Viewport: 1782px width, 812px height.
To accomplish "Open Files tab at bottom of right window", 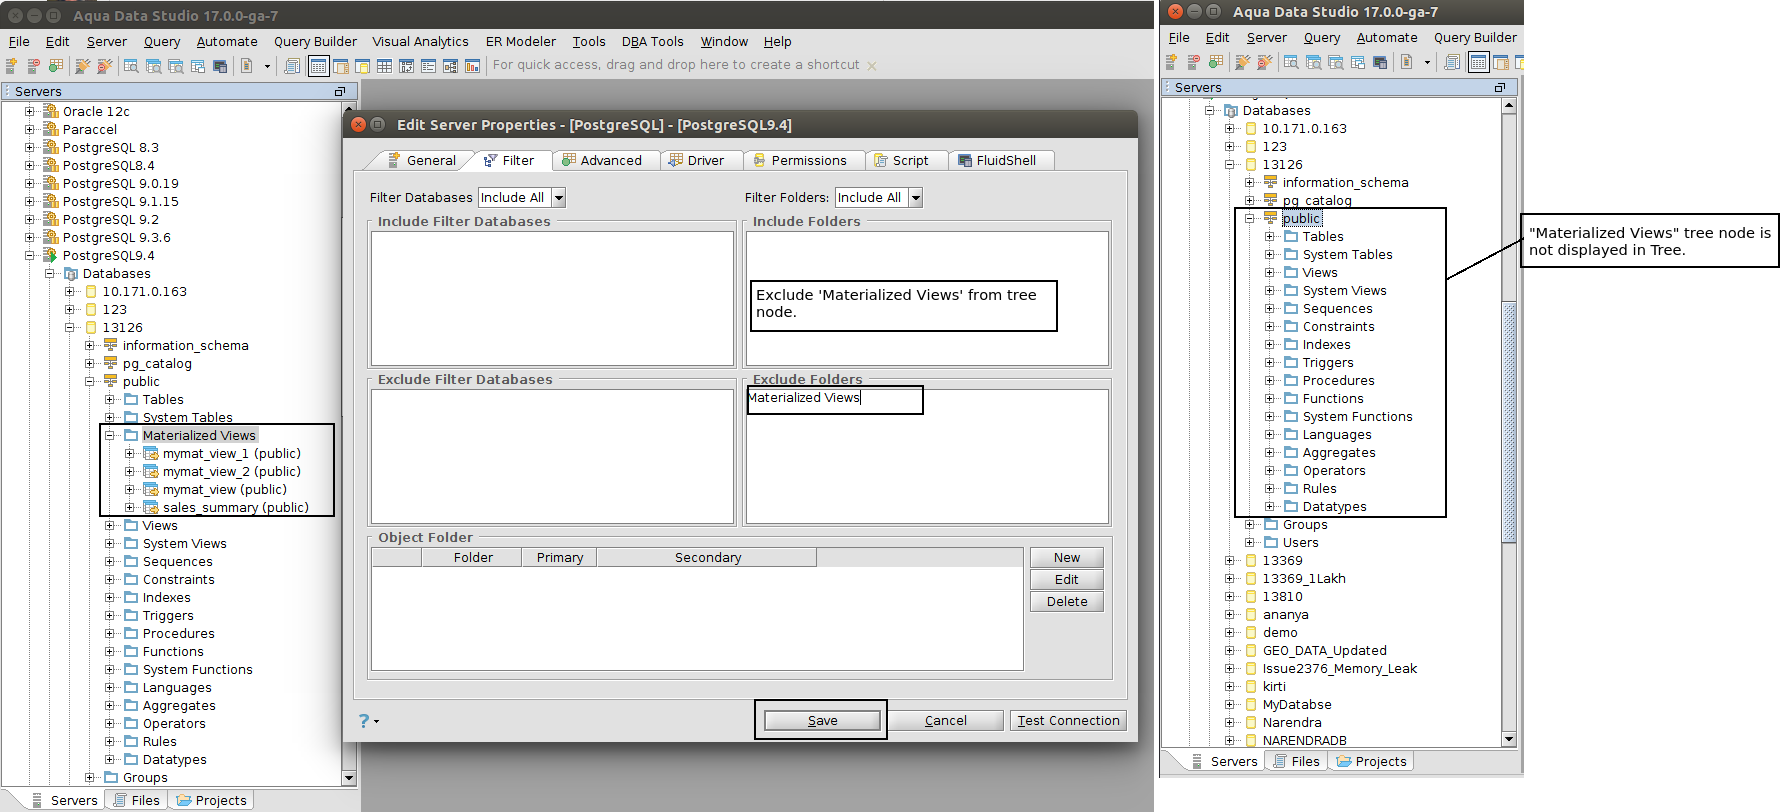I will click(x=1296, y=762).
